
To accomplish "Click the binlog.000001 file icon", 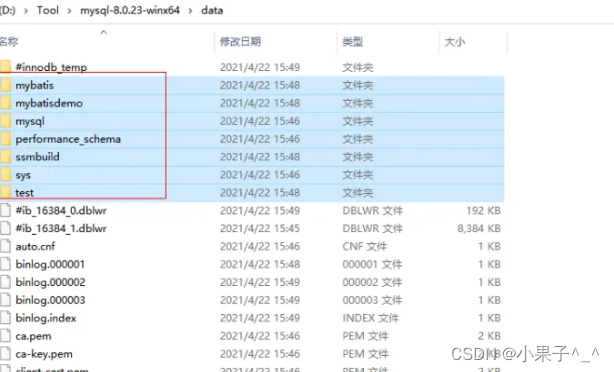I will point(5,264).
